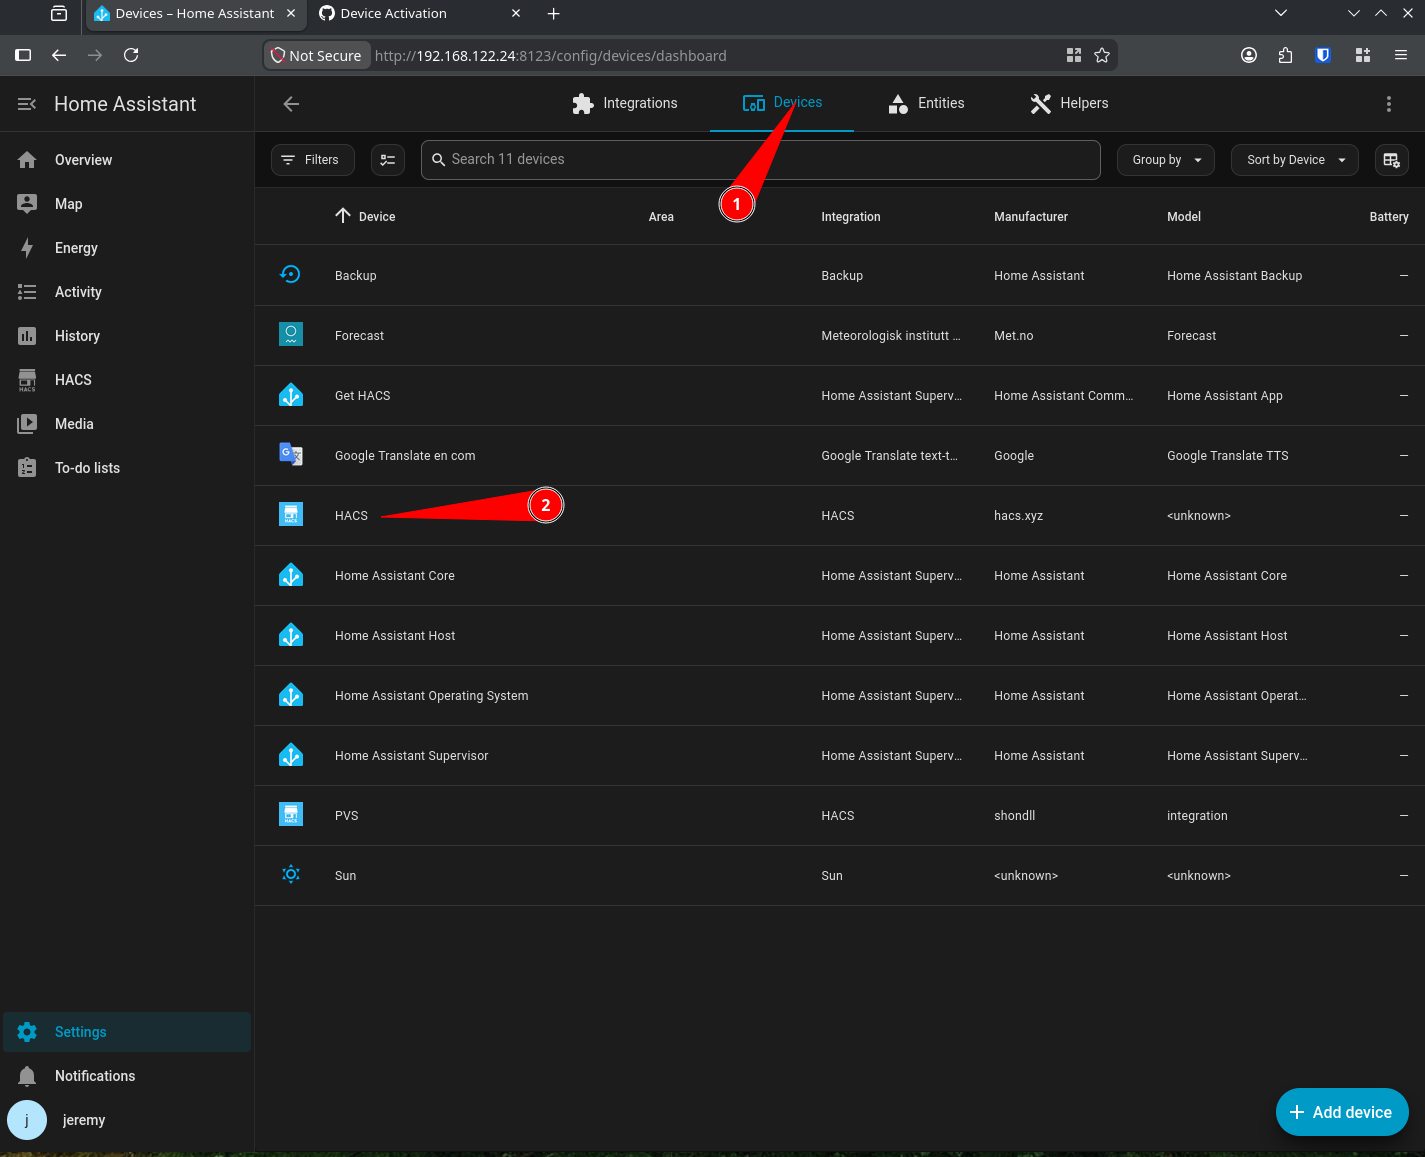Open the Overview dashboard
Viewport: 1425px width, 1157px height.
click(x=127, y=160)
